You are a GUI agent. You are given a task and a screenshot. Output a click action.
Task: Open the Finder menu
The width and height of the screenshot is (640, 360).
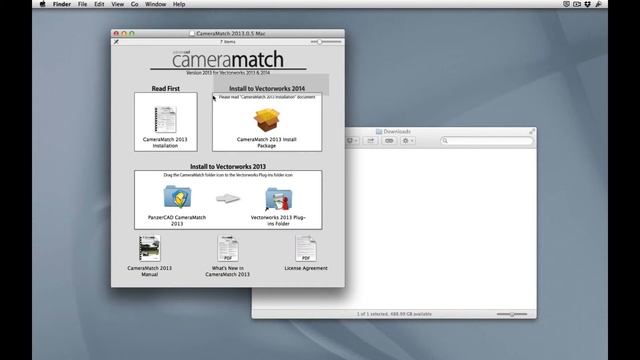62,4
